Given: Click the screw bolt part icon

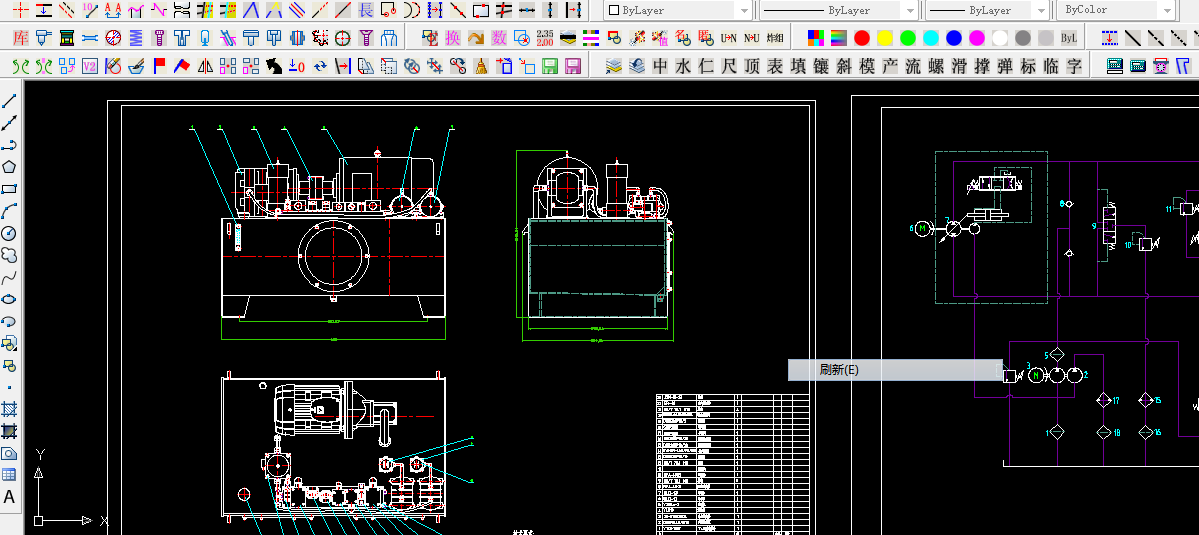Looking at the screenshot, I should point(159,37).
